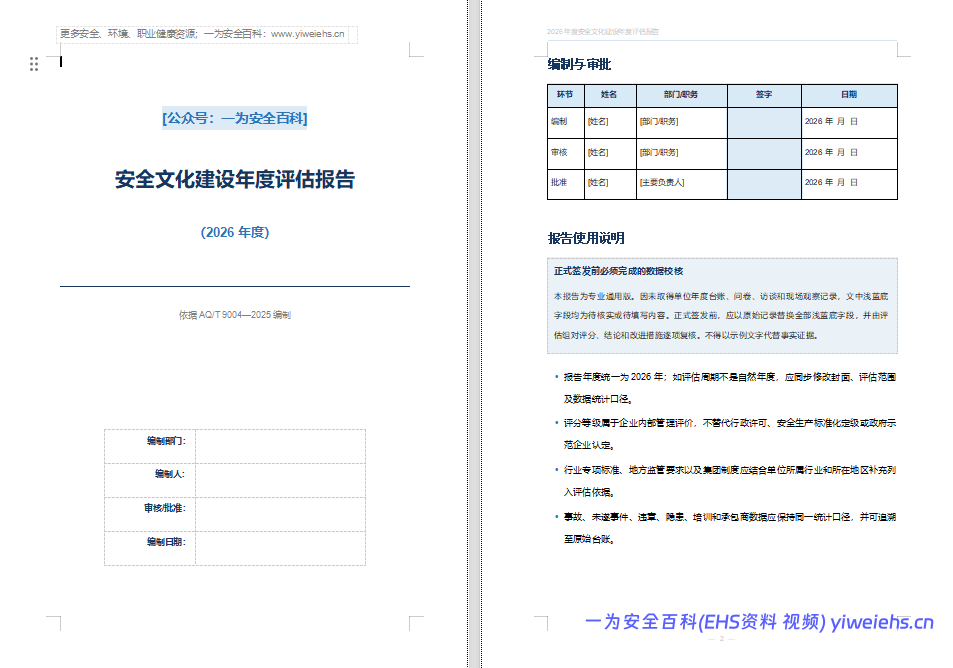Click the 姓名 column header
This screenshot has width=953, height=668.
click(x=609, y=95)
